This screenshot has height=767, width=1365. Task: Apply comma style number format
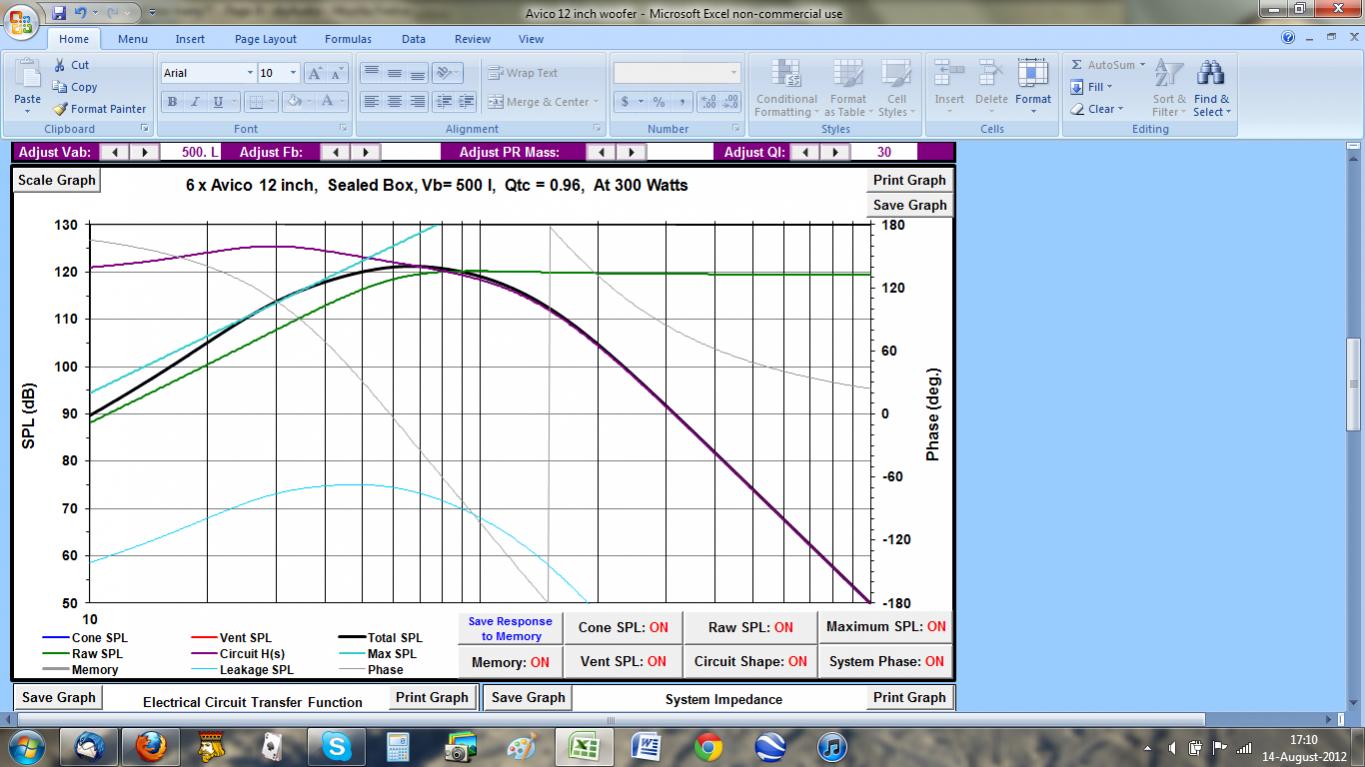tap(682, 102)
